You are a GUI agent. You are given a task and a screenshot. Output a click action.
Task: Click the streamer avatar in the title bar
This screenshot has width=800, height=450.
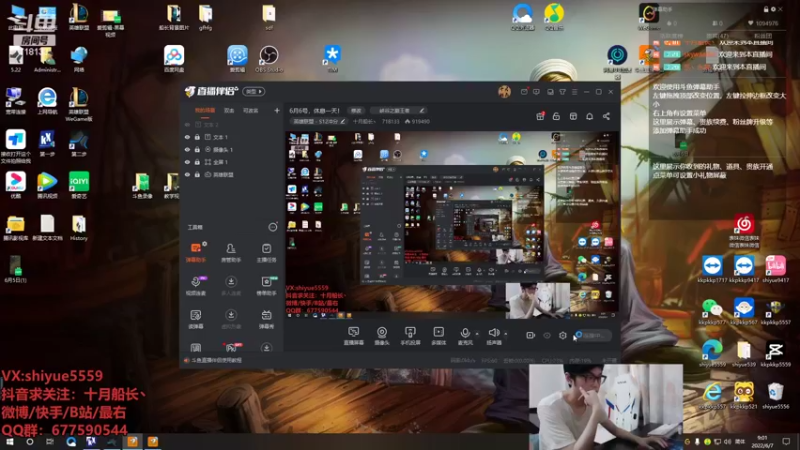tap(504, 91)
